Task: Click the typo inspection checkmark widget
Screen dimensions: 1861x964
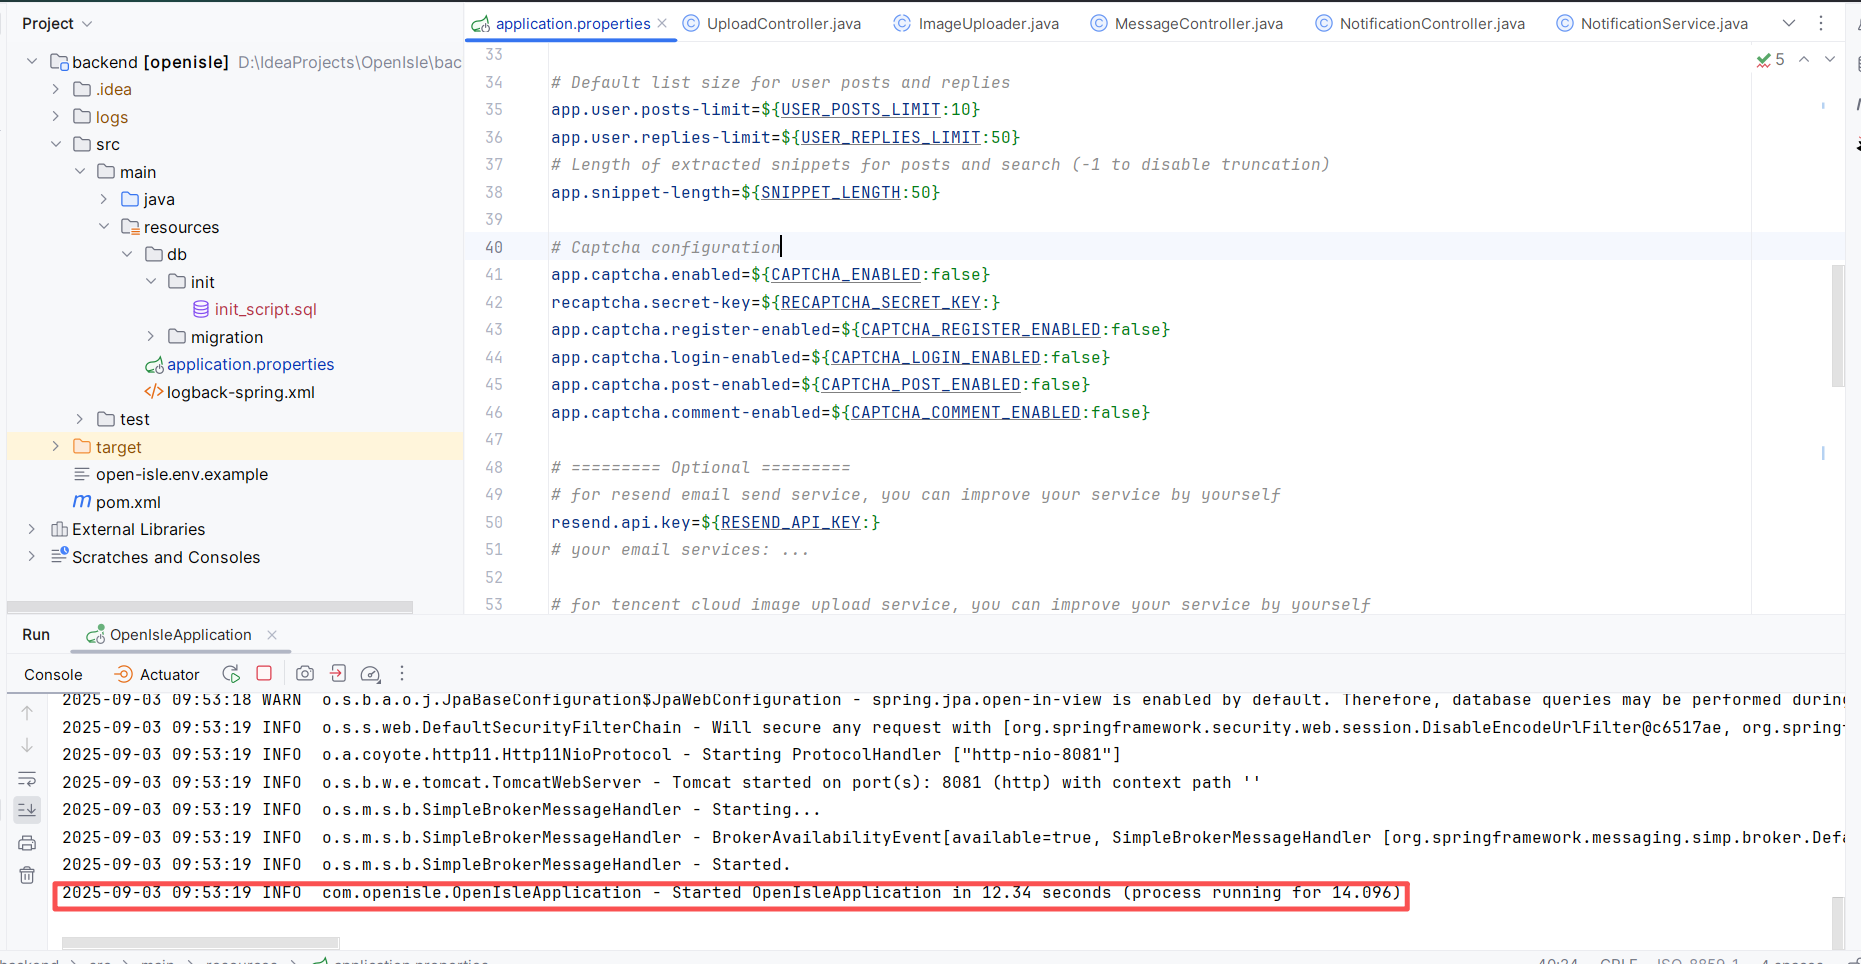Action: 1770,60
